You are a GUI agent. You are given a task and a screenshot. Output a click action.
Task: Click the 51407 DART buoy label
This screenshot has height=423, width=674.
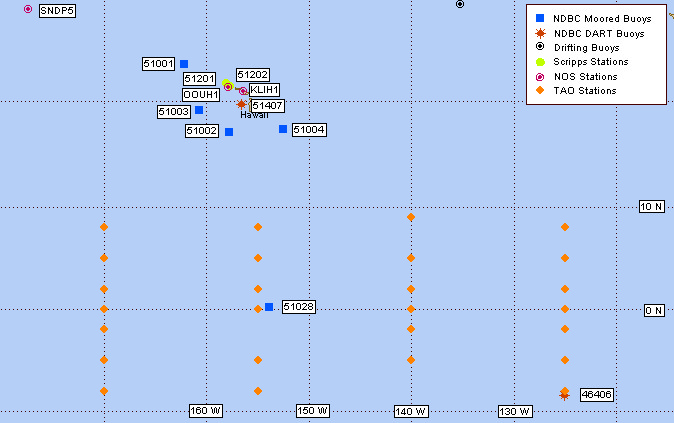pyautogui.click(x=267, y=106)
